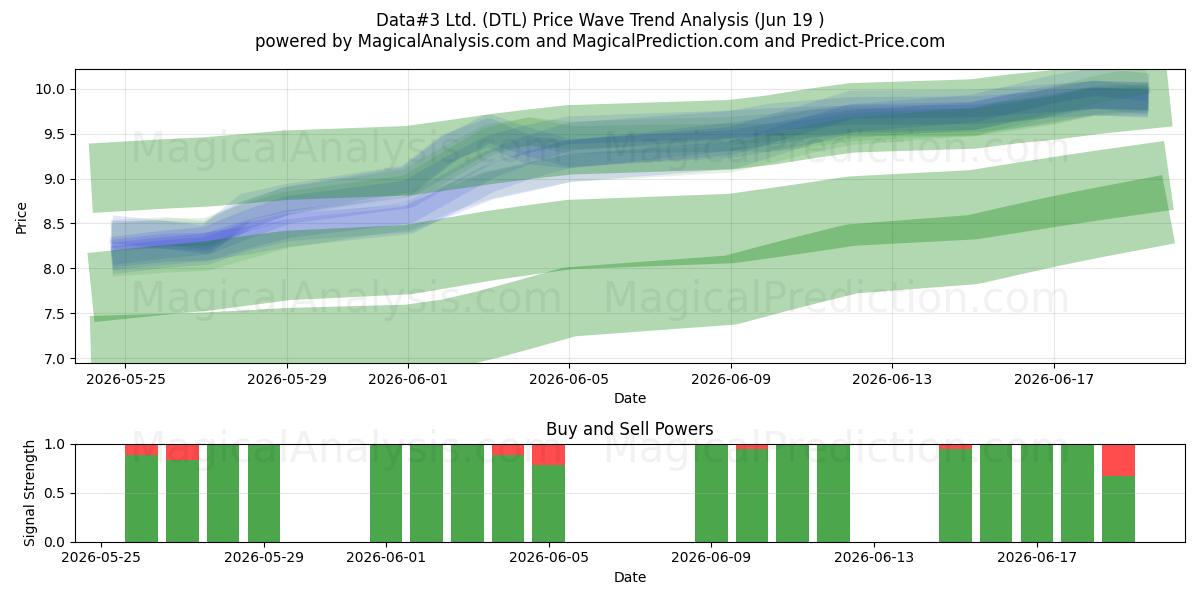Image resolution: width=1200 pixels, height=600 pixels.
Task: Click 2026-05-29 on the price chart axis
Action: (x=287, y=380)
